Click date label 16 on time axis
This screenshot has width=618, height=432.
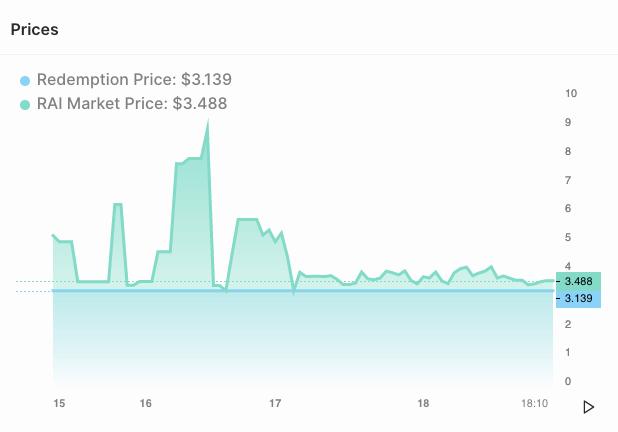pyautogui.click(x=146, y=403)
